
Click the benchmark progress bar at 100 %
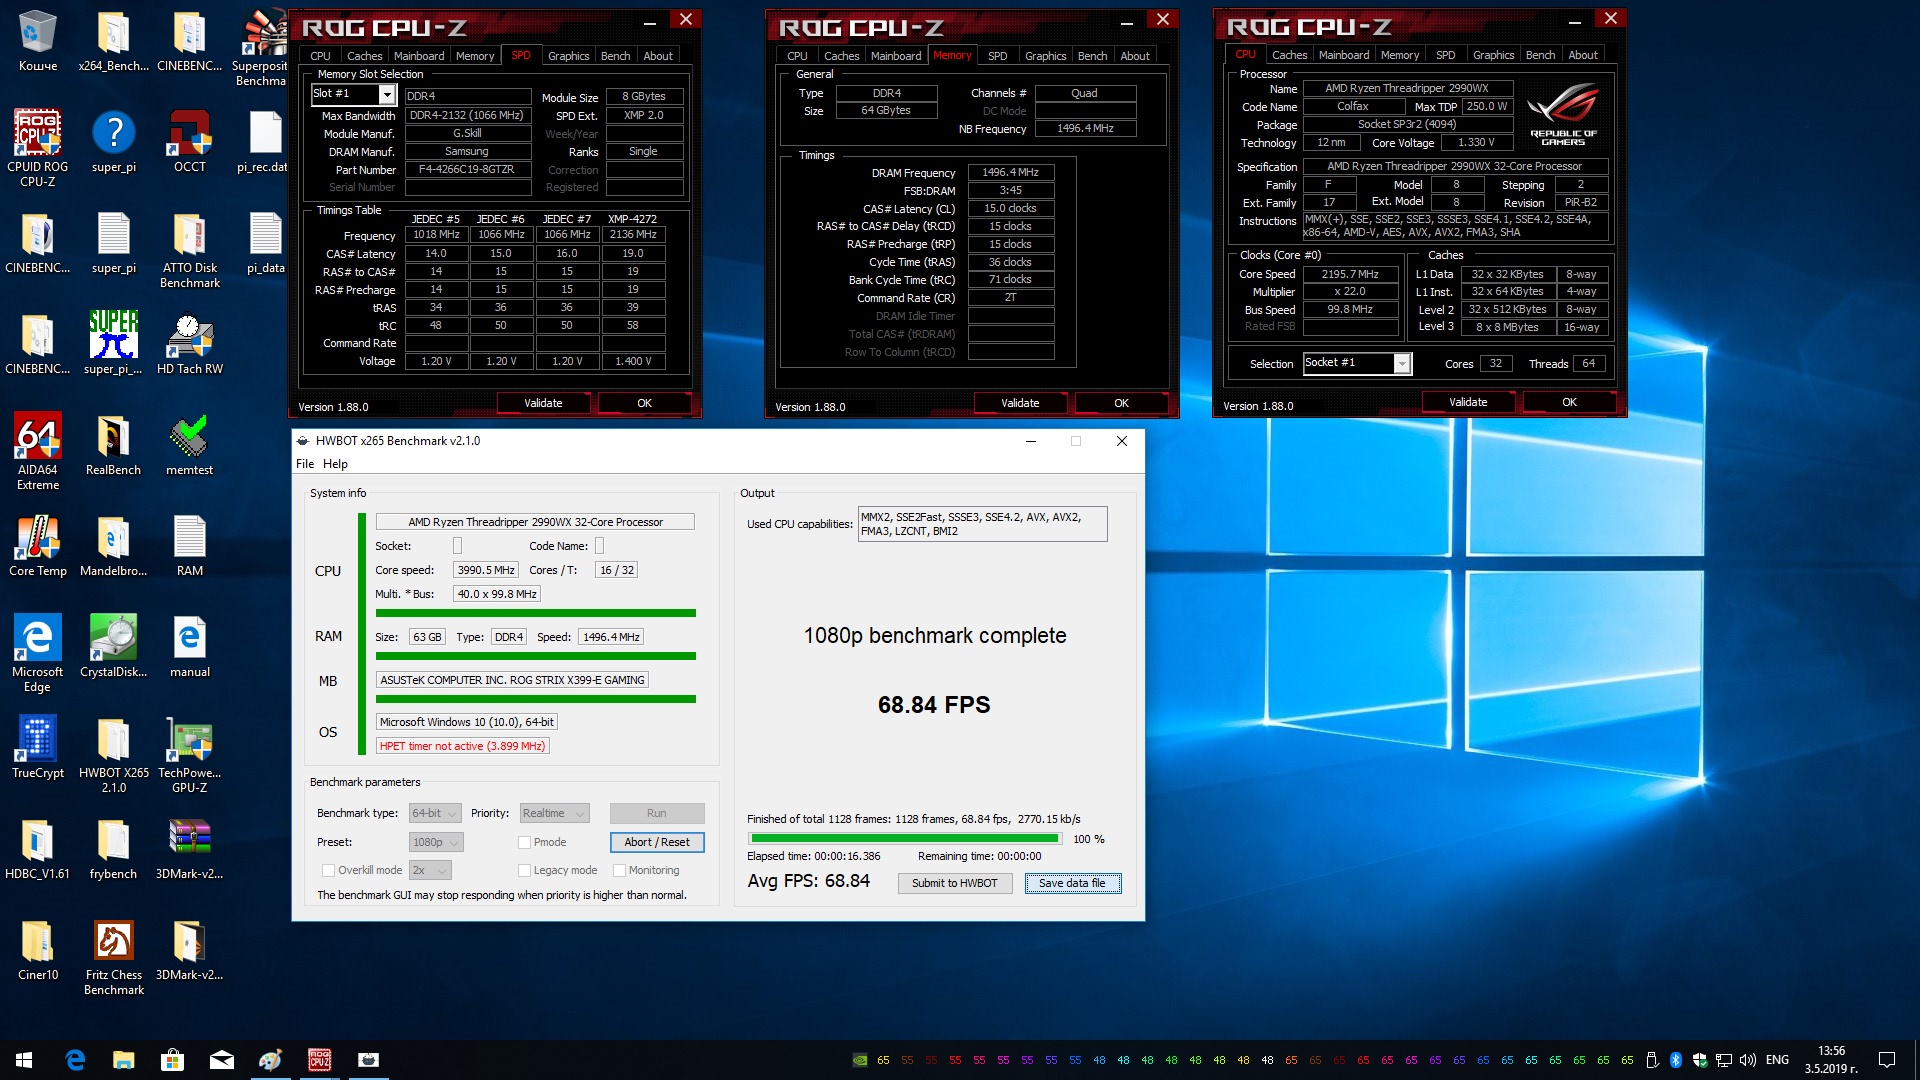pos(904,839)
